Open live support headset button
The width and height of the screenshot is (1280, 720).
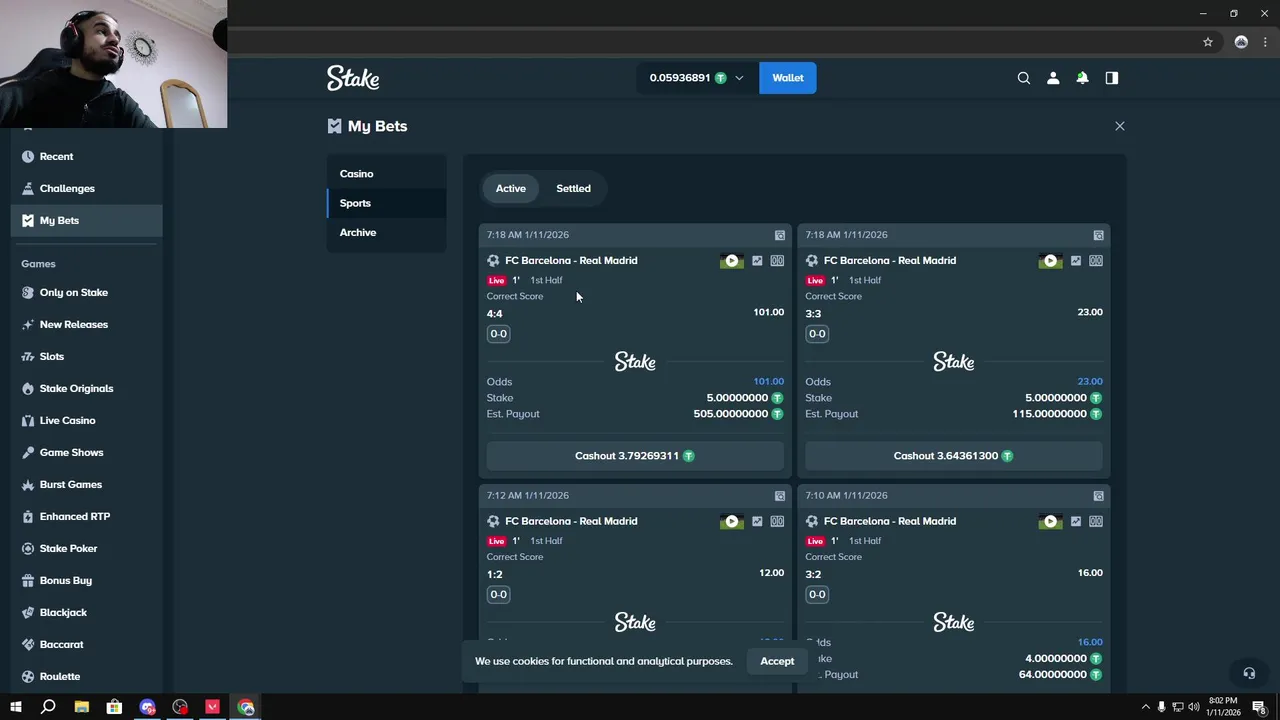point(1248,673)
